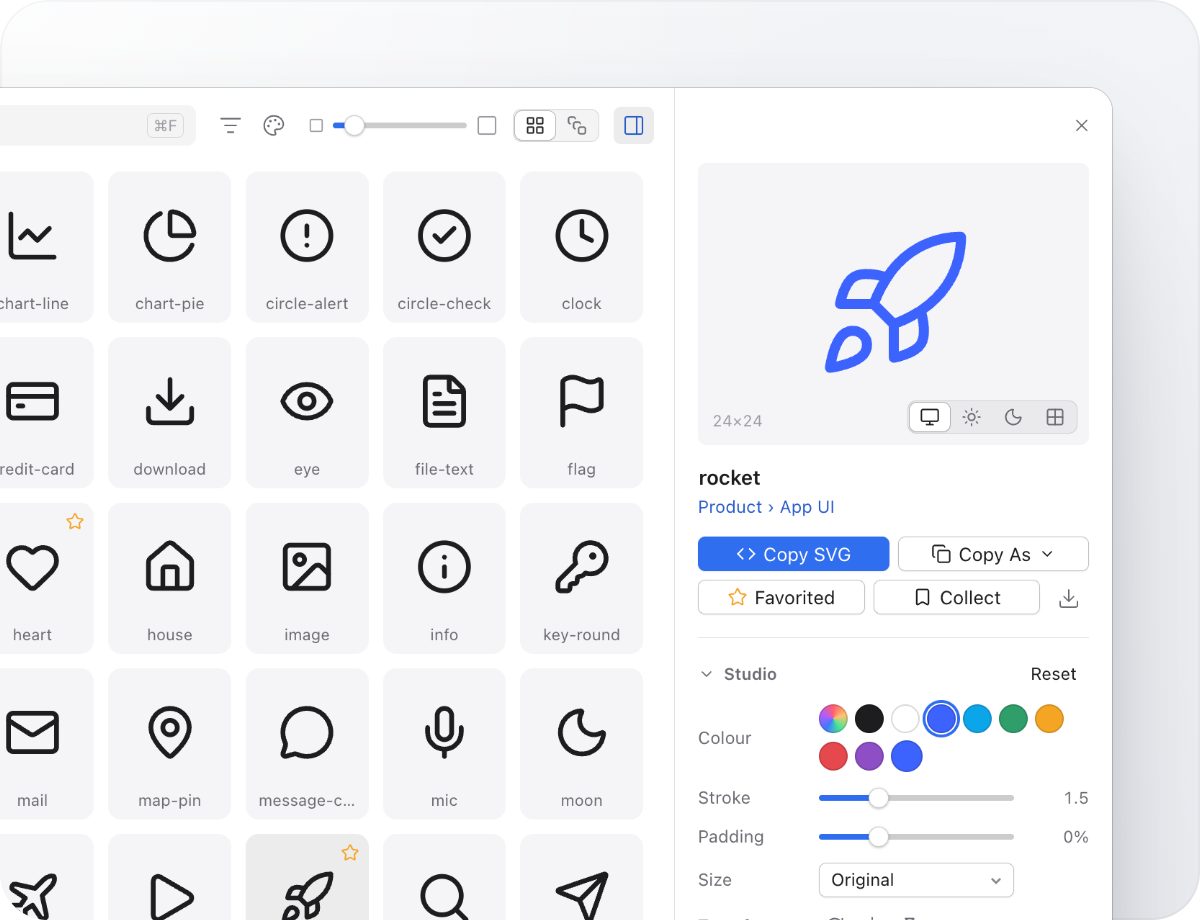Screen dimensions: 1200x920
Task: Switch to the grouped view mode
Action: pos(577,125)
